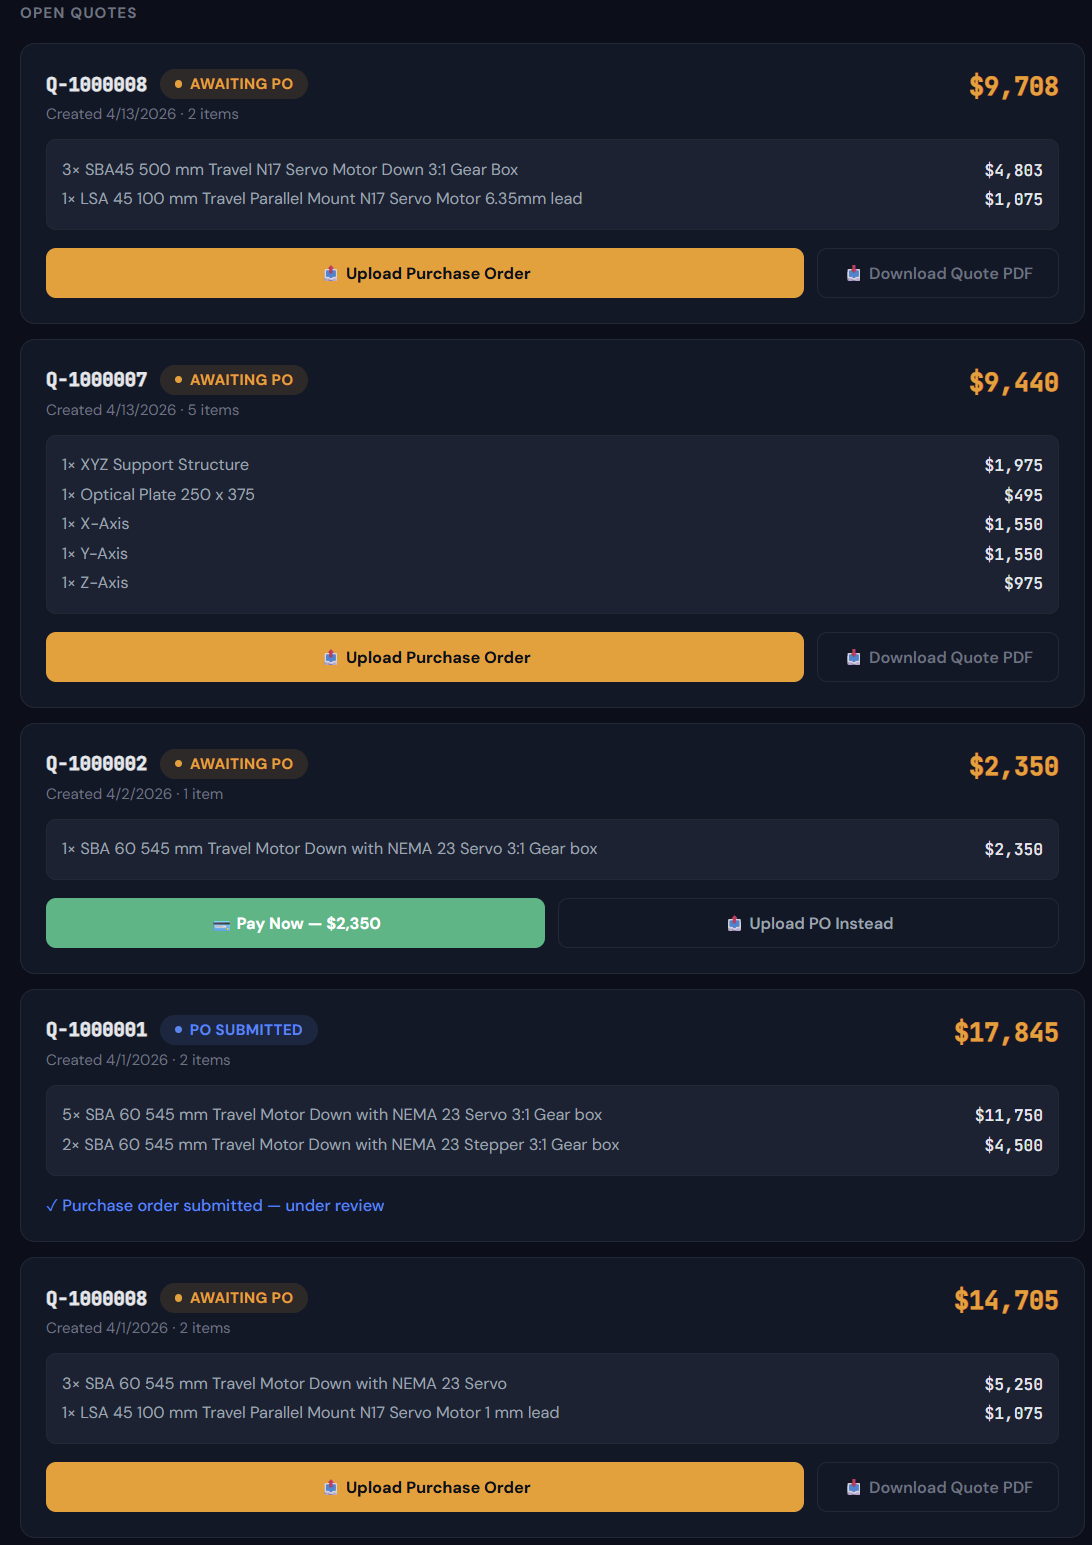Screen dimensions: 1092x1545
Task: Click the upload icon on the $9,708 quote's orange button
Action: coord(330,273)
